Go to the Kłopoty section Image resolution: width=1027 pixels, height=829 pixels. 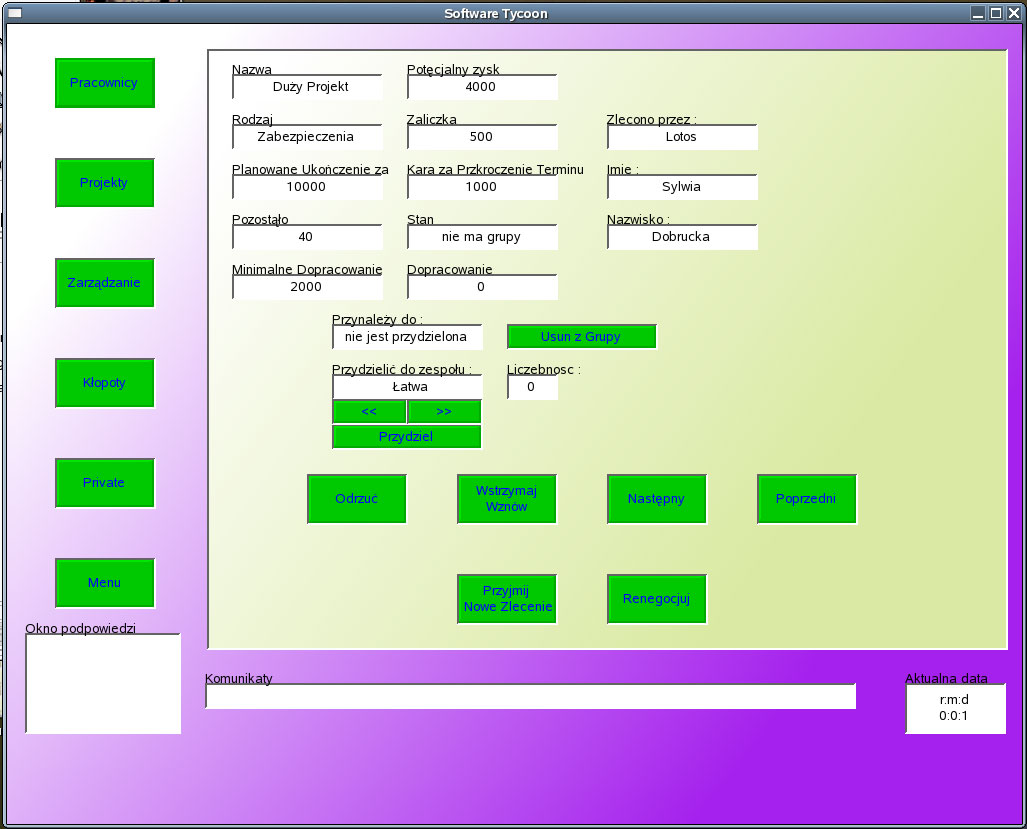tap(104, 383)
